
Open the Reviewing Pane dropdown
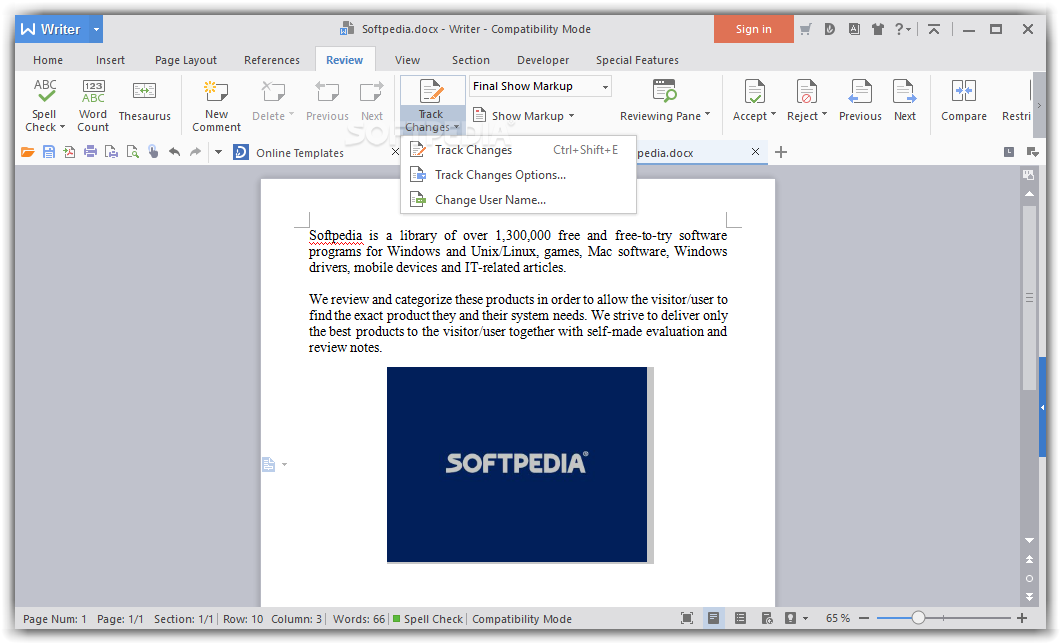coord(664,115)
